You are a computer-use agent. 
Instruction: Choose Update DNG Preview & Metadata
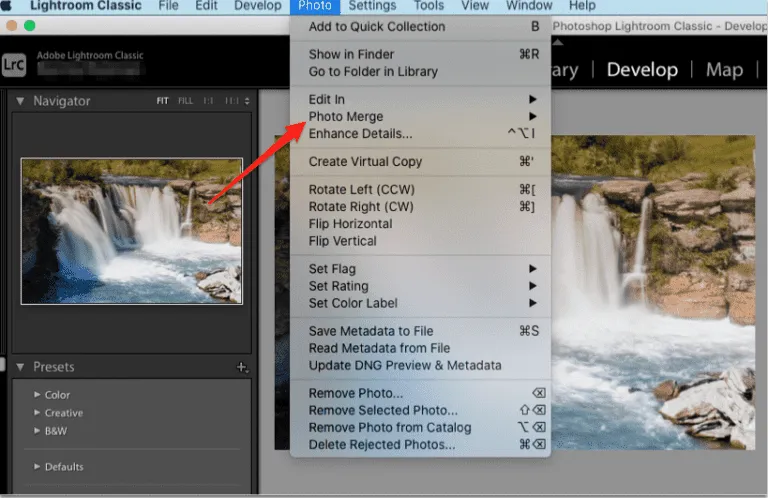(x=420, y=365)
